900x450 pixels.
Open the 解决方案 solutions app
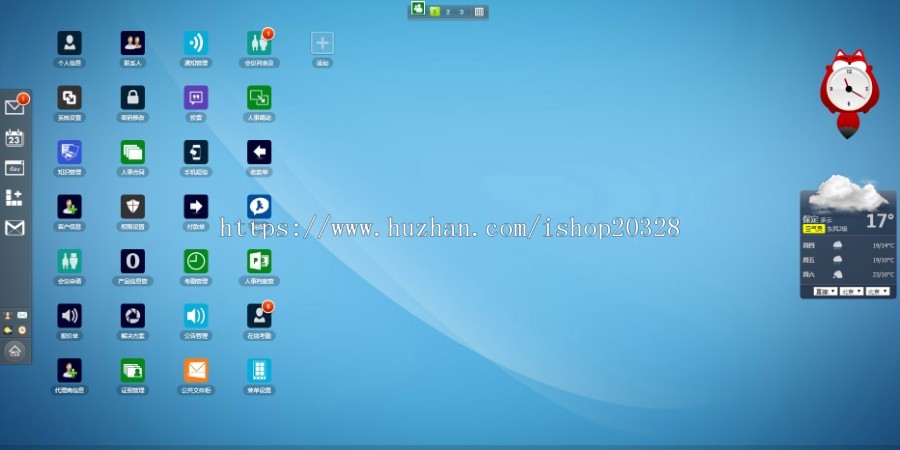[x=133, y=316]
